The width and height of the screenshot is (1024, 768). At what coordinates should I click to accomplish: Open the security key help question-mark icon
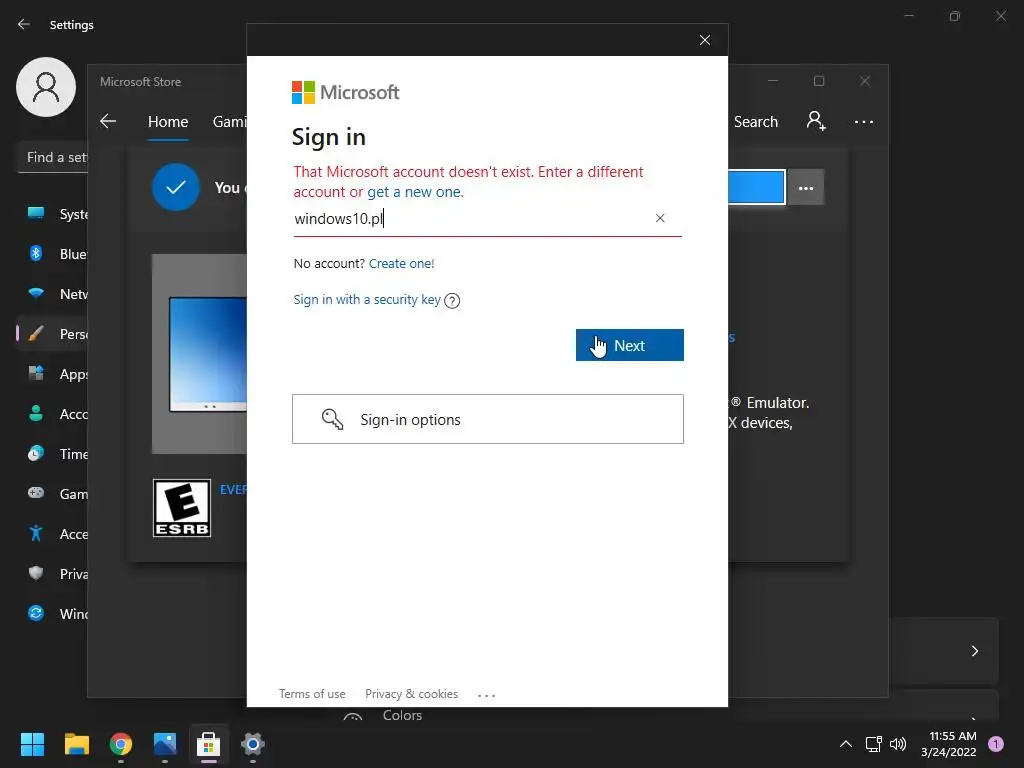click(x=452, y=300)
